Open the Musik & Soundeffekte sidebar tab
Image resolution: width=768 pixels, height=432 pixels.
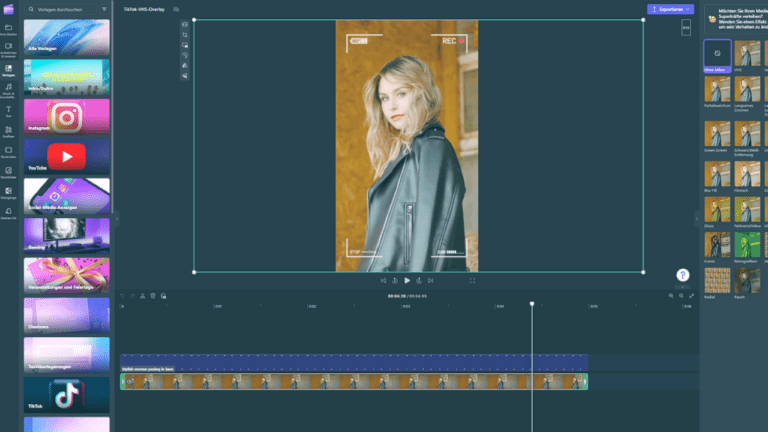coord(8,90)
